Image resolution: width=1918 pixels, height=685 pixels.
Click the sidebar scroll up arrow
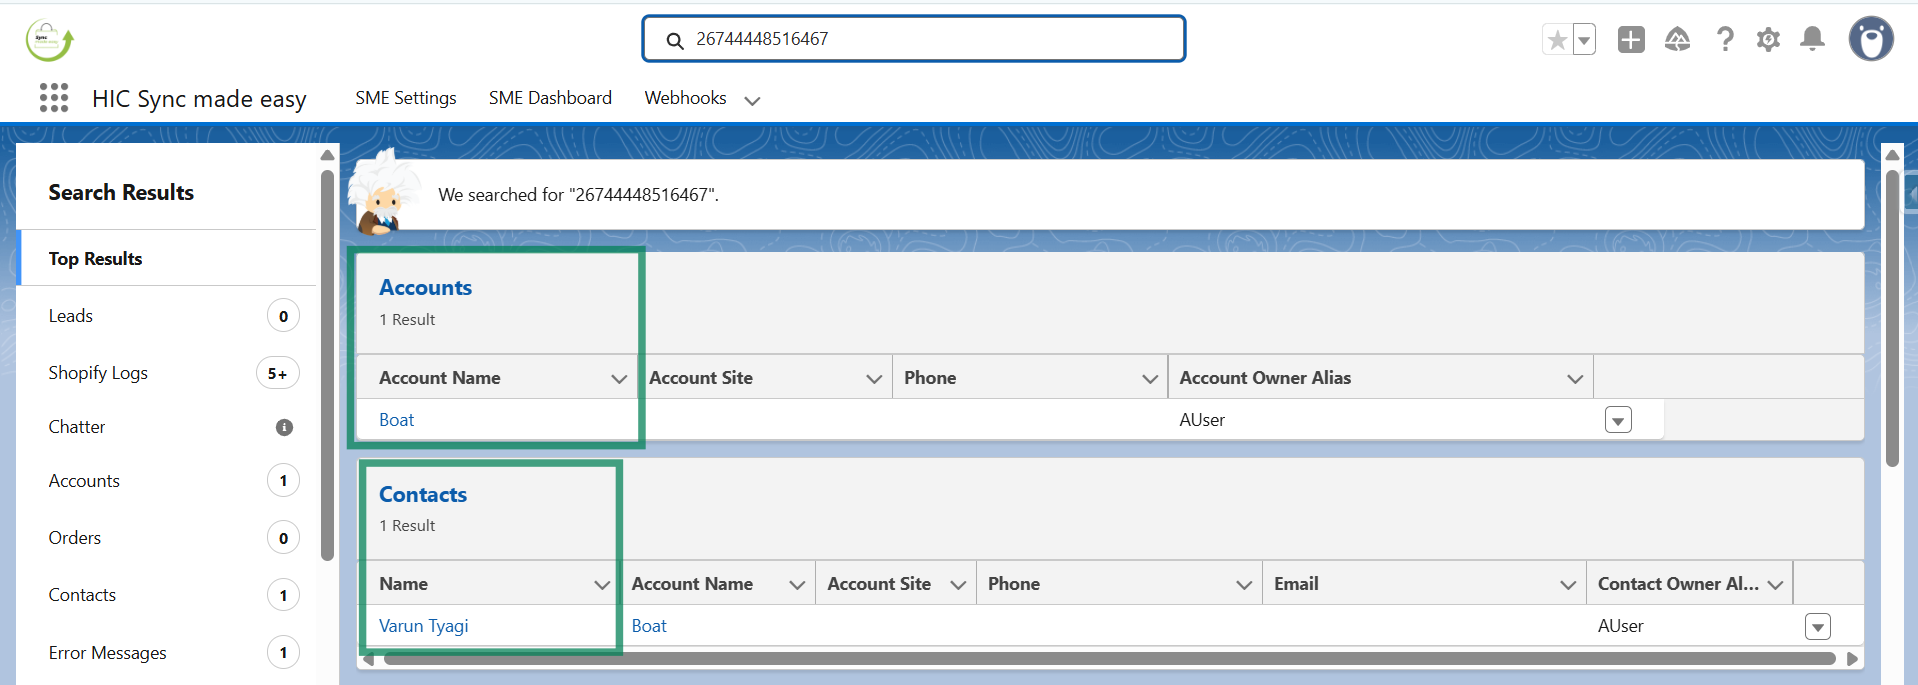[x=327, y=156]
